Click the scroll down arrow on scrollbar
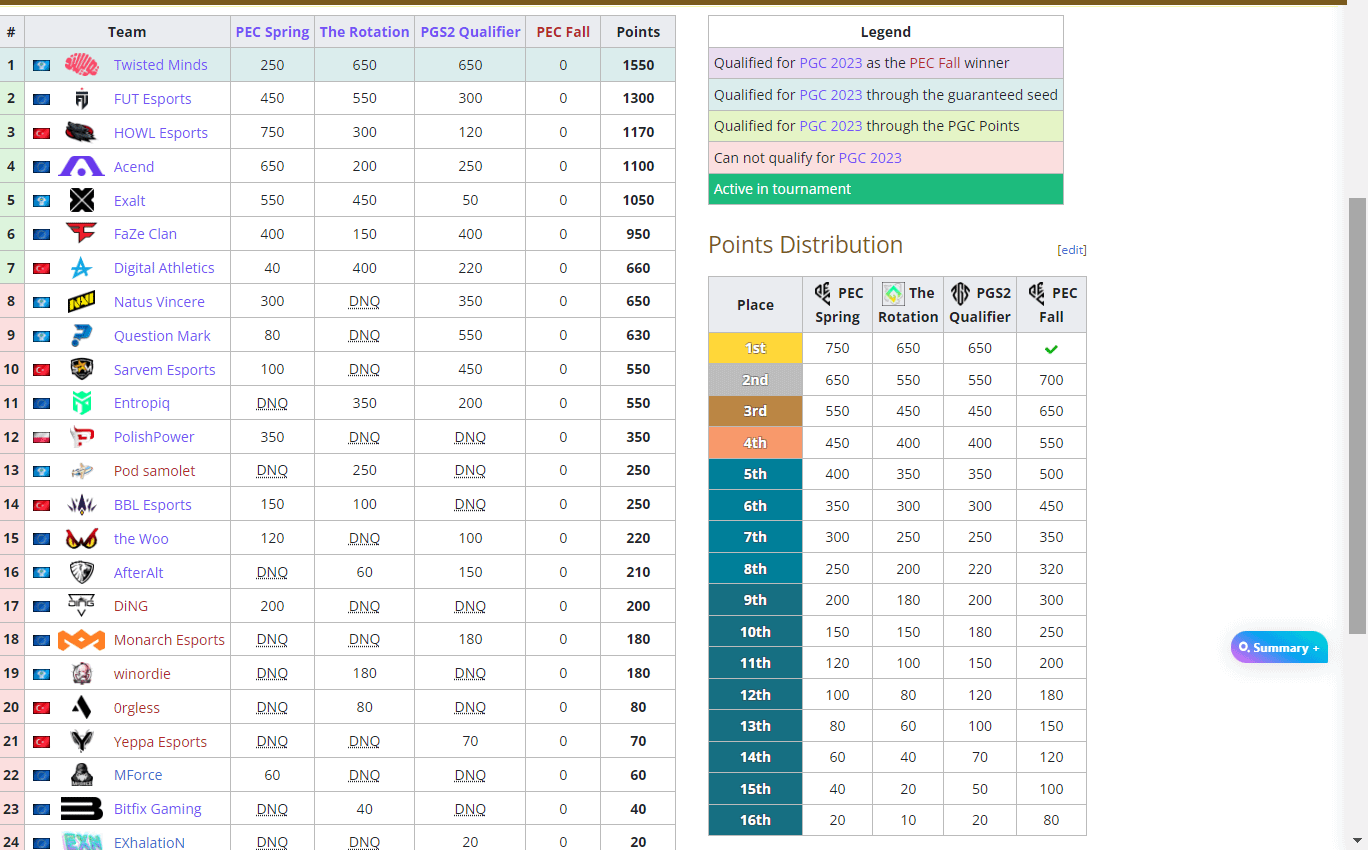 click(1357, 840)
